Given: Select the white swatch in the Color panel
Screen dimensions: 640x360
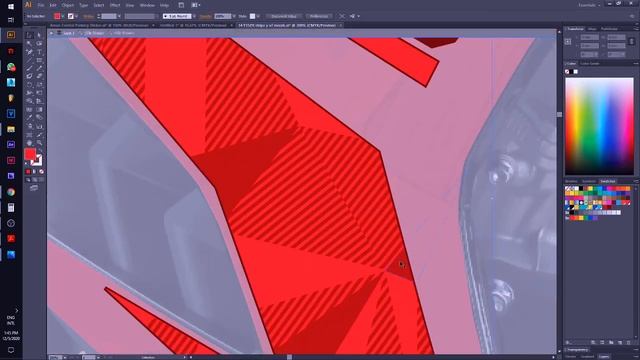Looking at the screenshot, I should click(576, 72).
